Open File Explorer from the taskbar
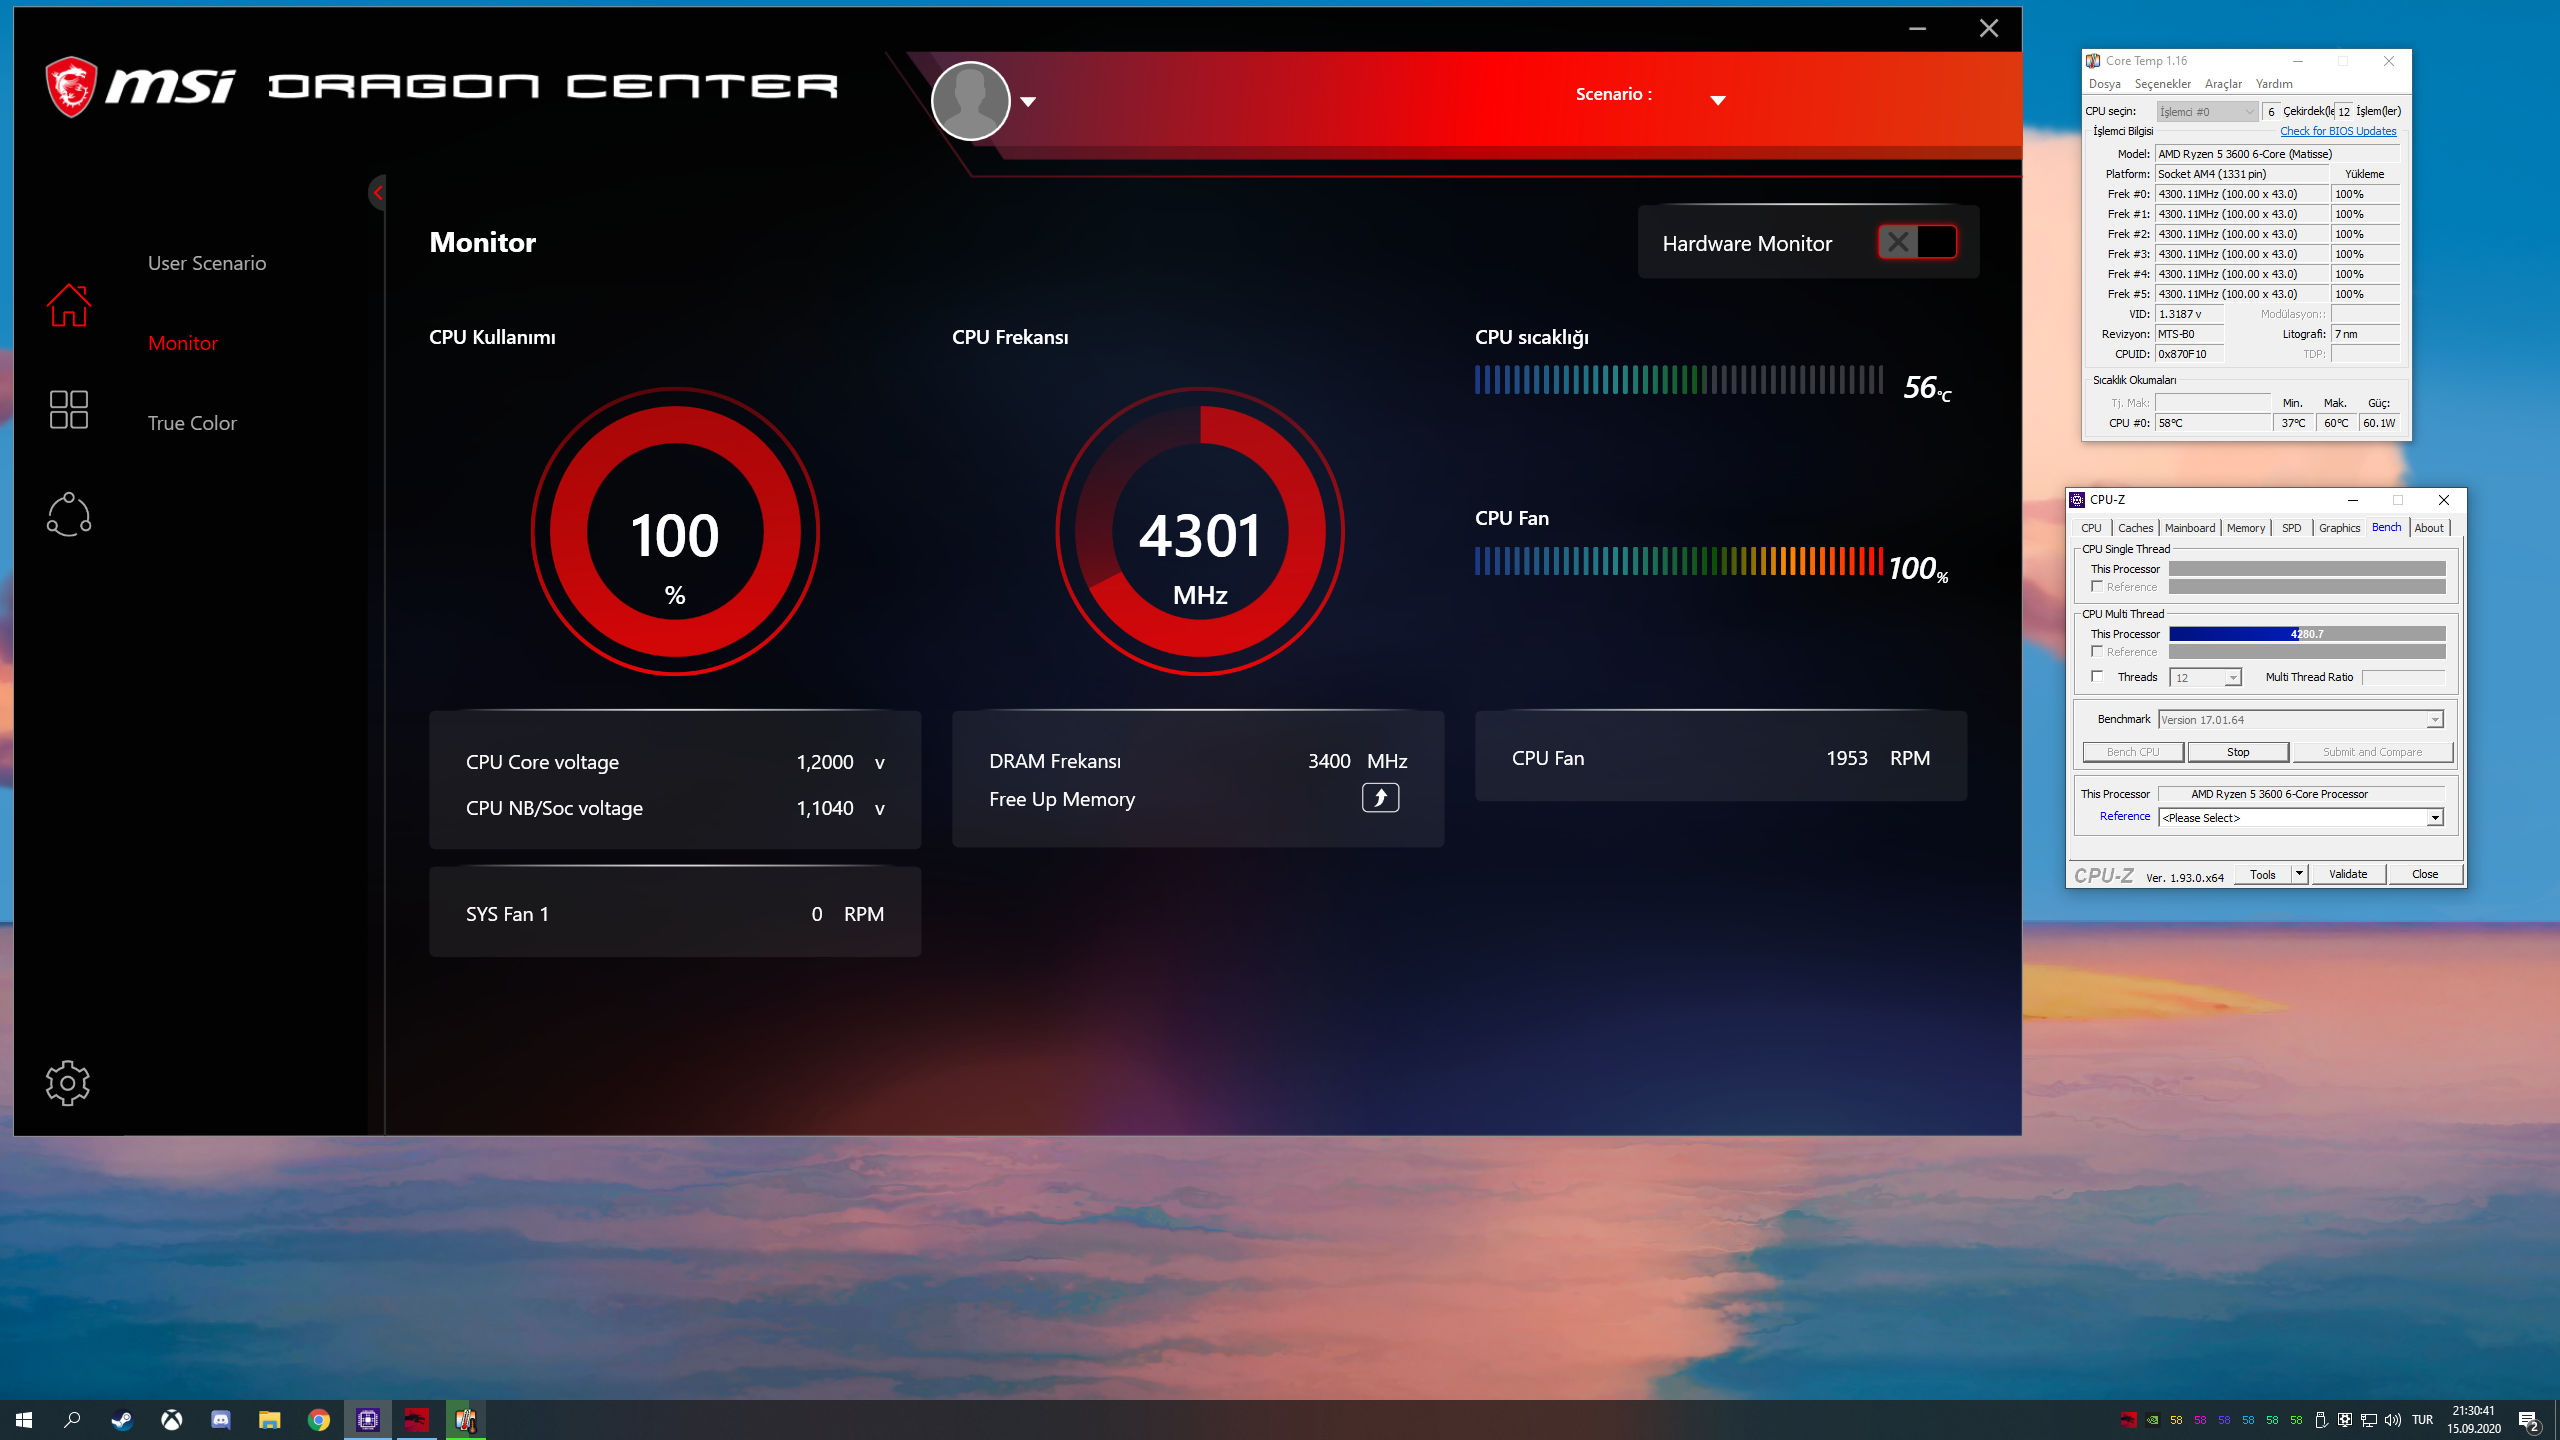 point(270,1420)
